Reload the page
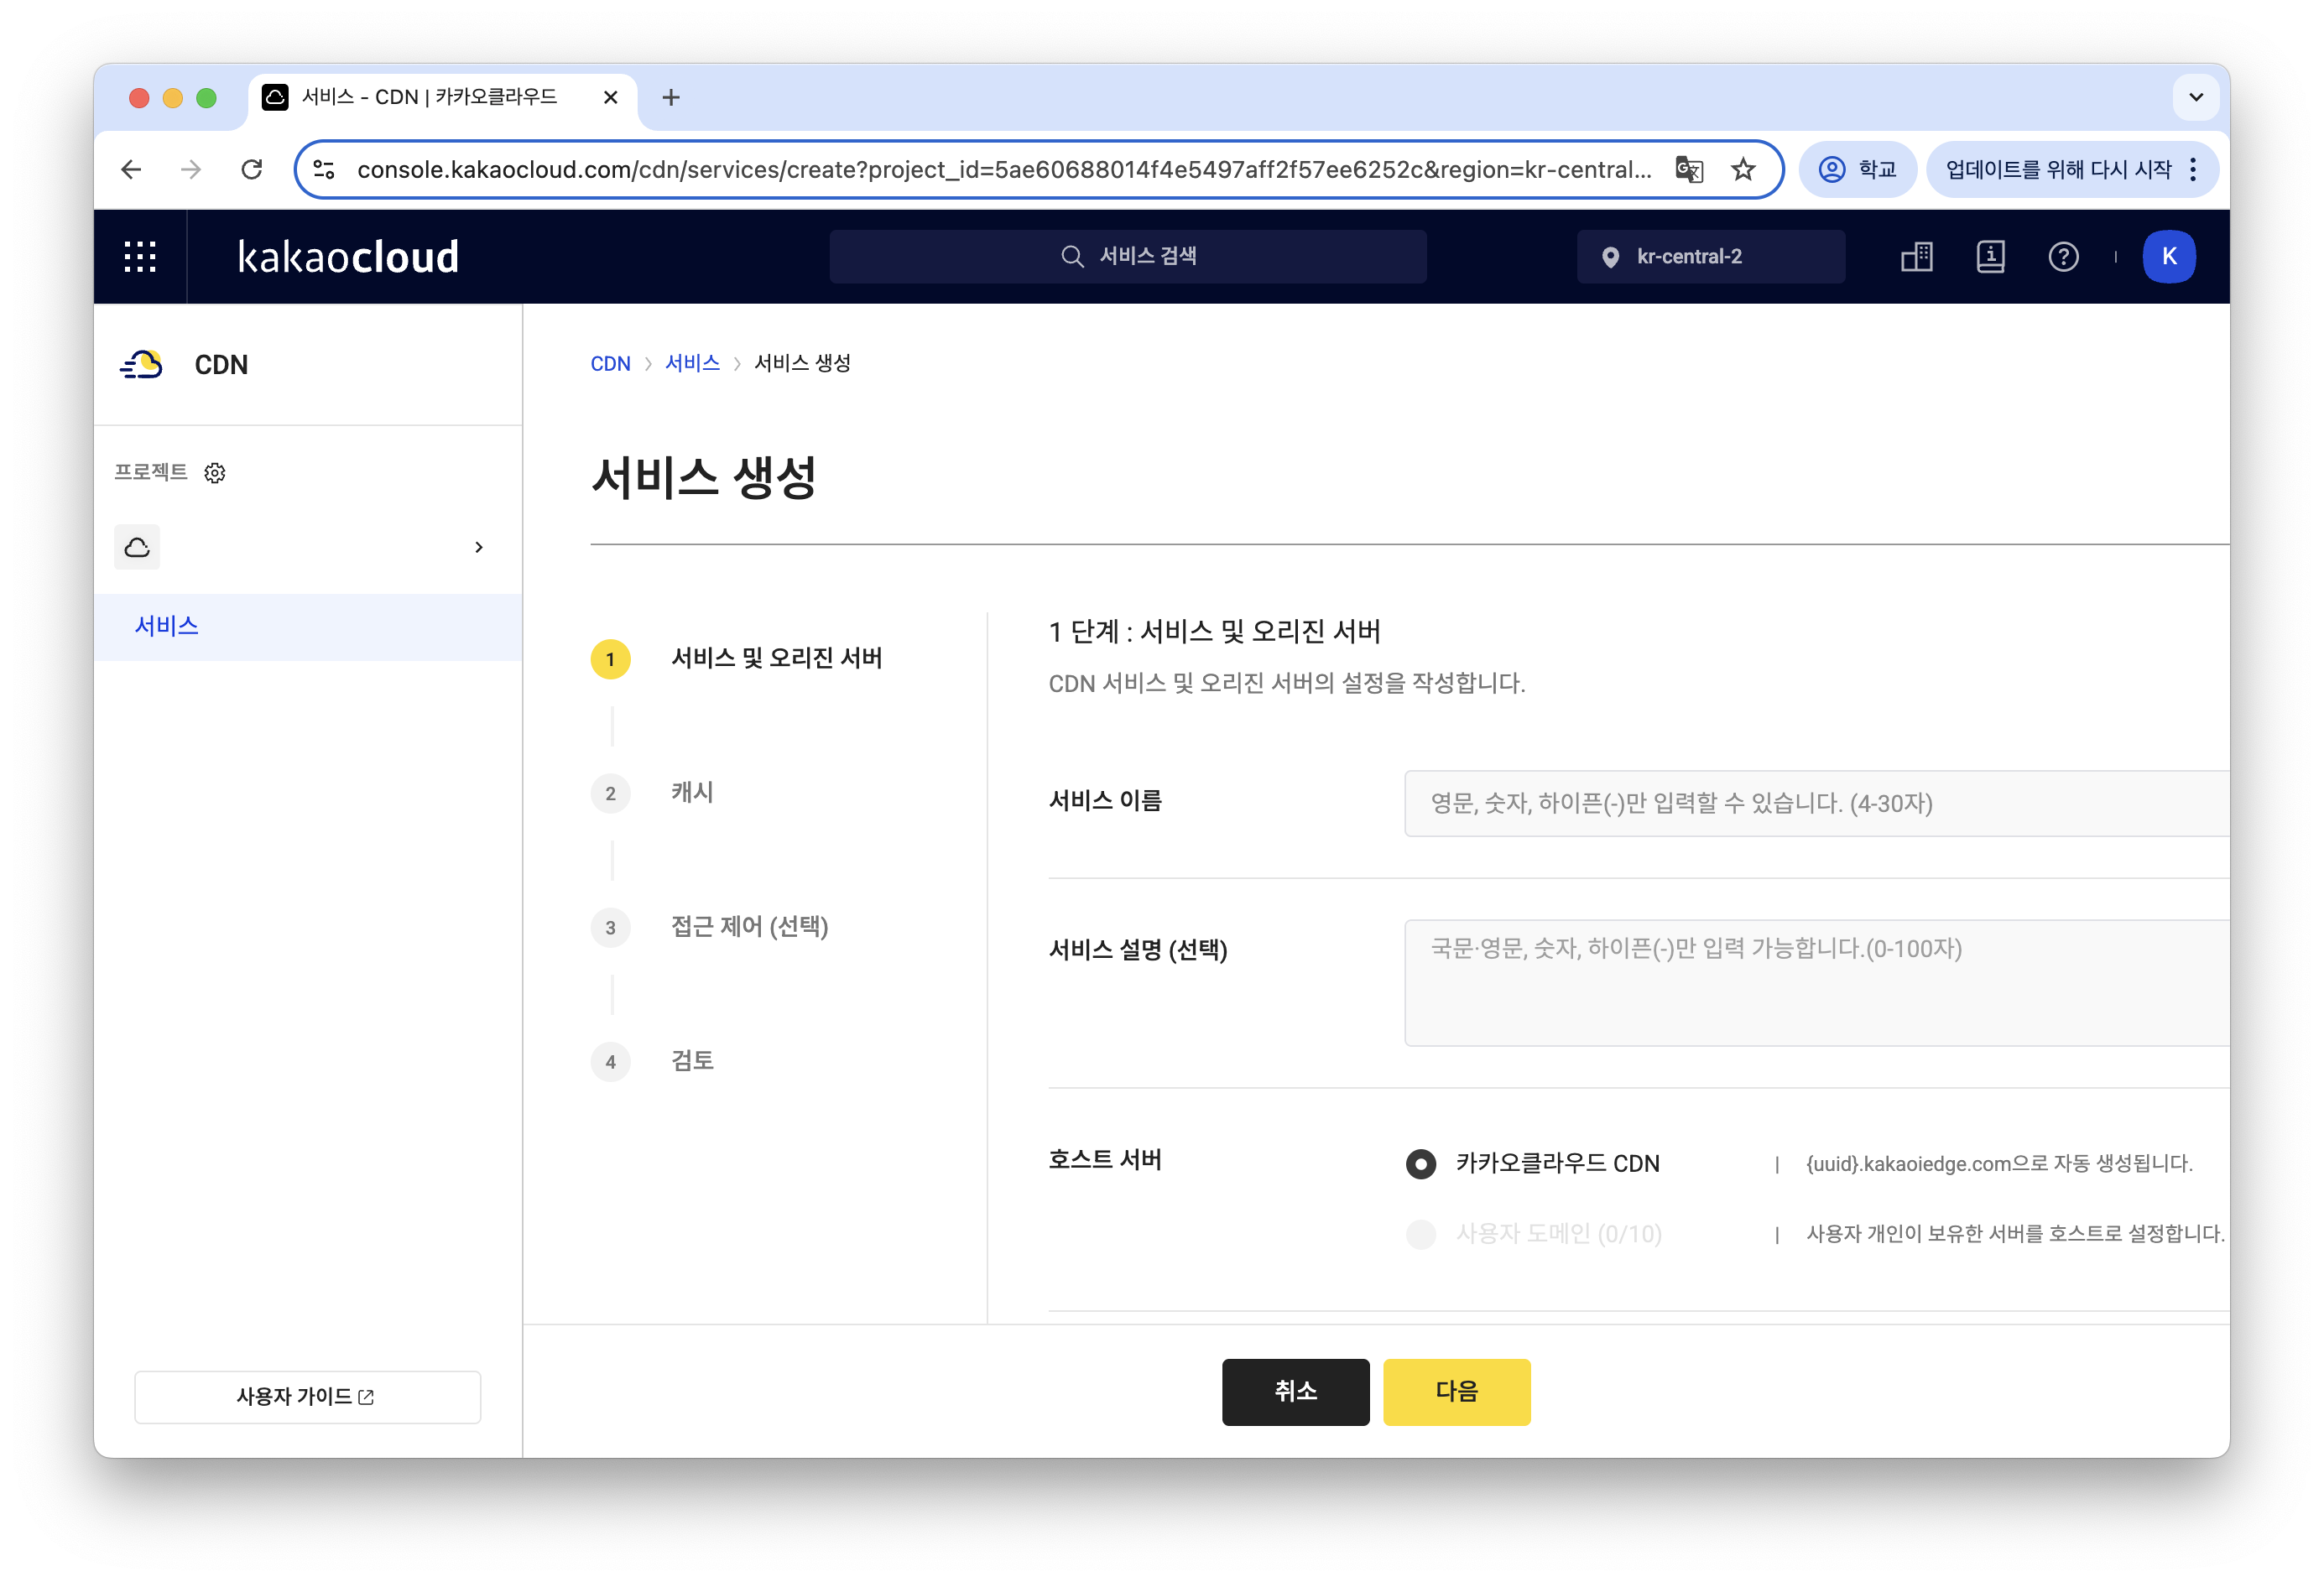This screenshot has height=1582, width=2324. (x=252, y=170)
